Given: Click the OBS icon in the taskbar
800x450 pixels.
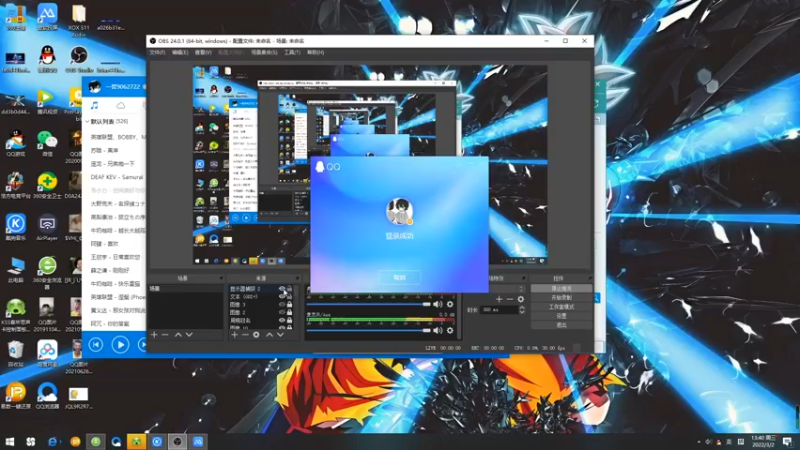Looking at the screenshot, I should coord(177,441).
